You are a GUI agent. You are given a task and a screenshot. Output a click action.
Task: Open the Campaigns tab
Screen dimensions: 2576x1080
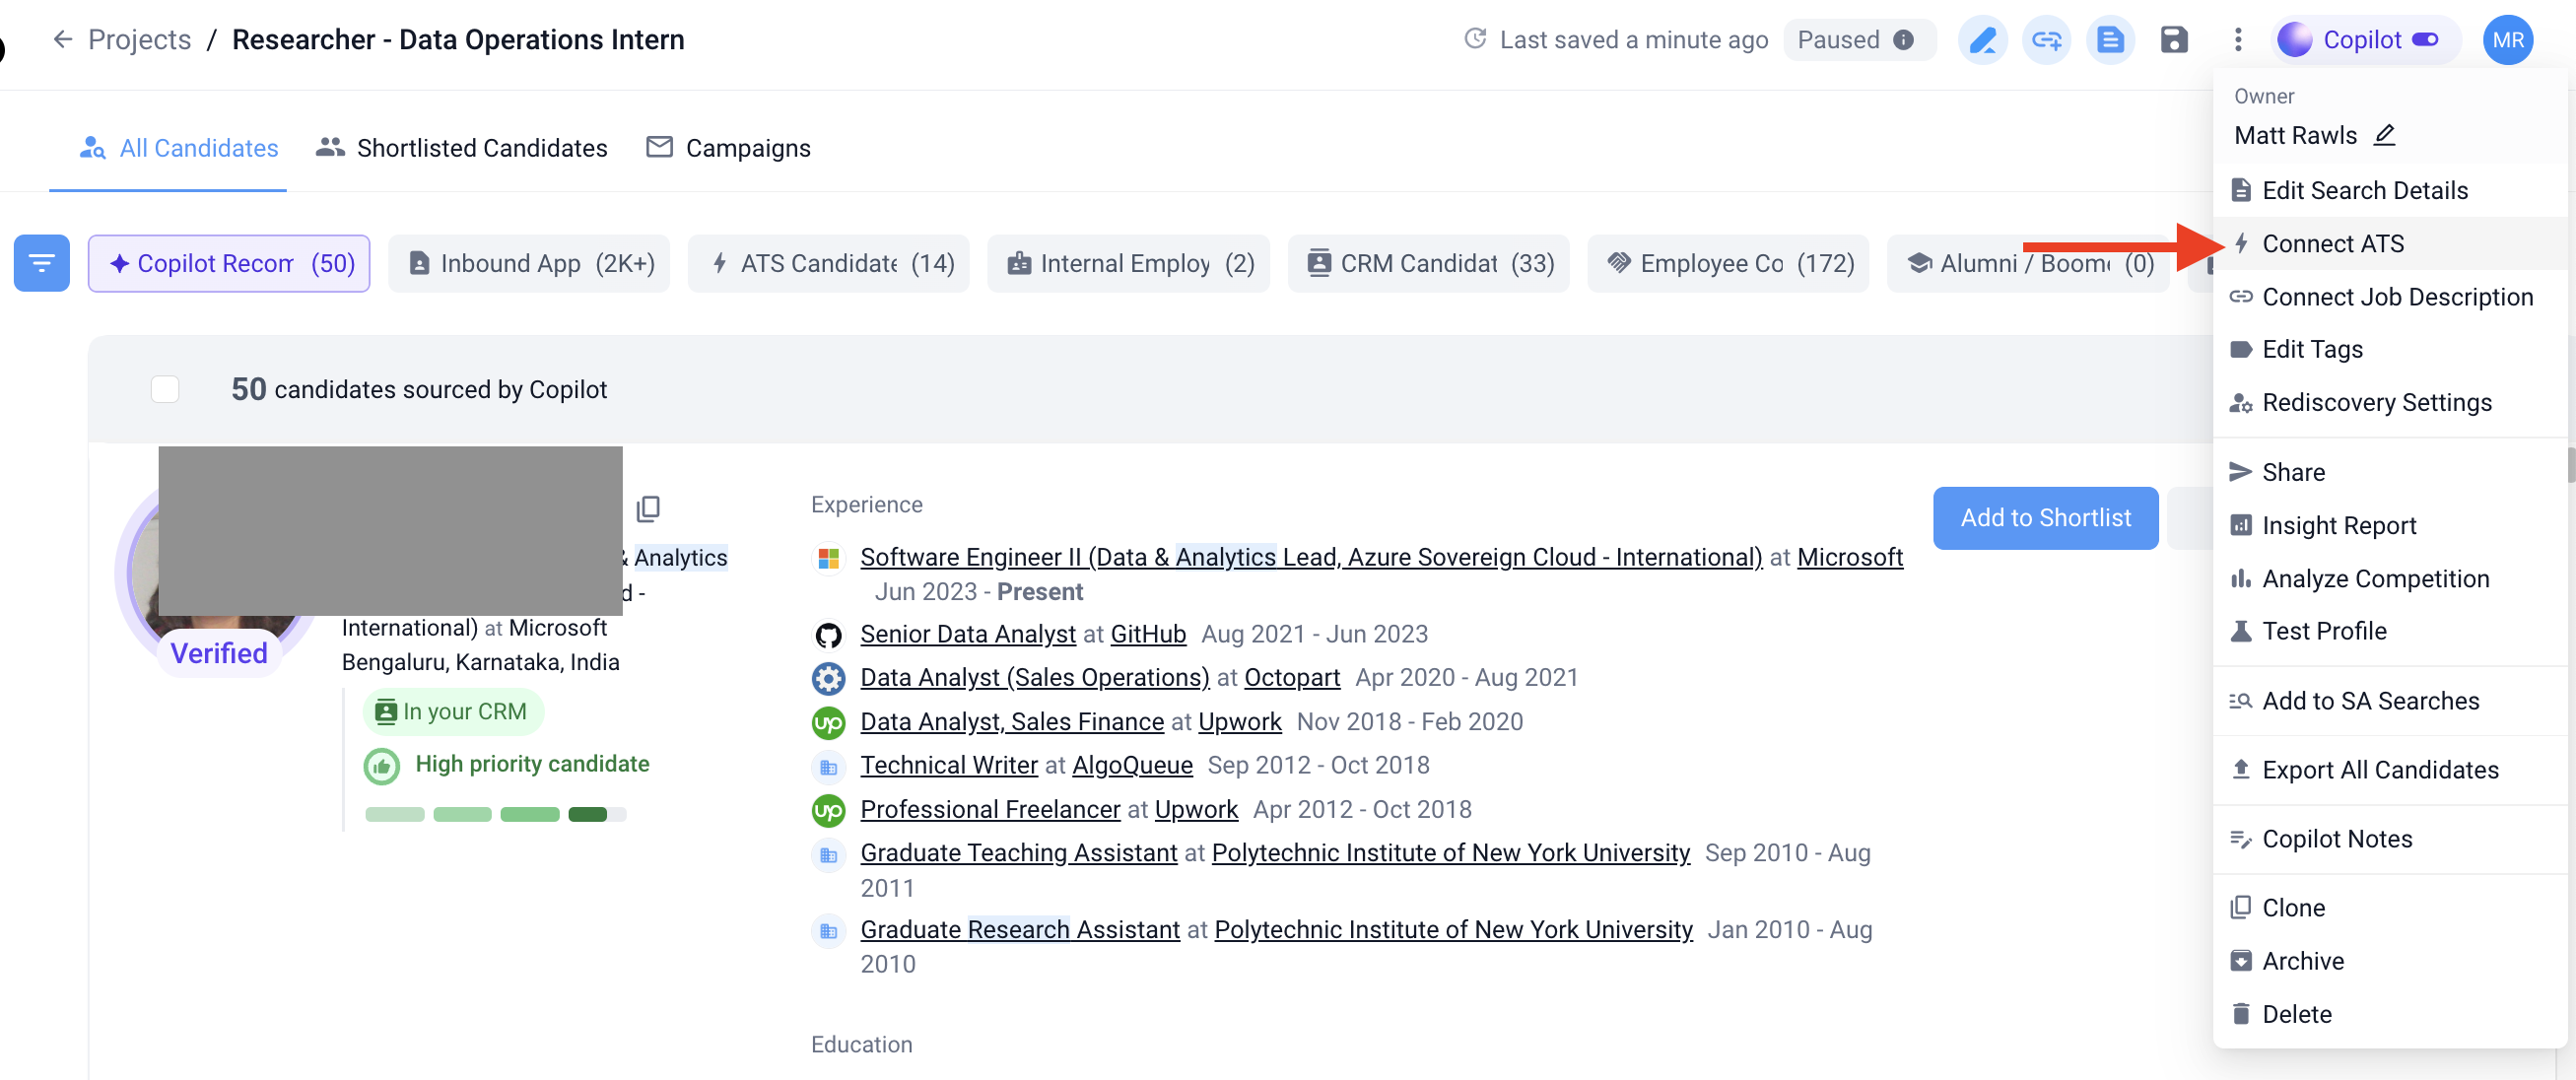728,148
